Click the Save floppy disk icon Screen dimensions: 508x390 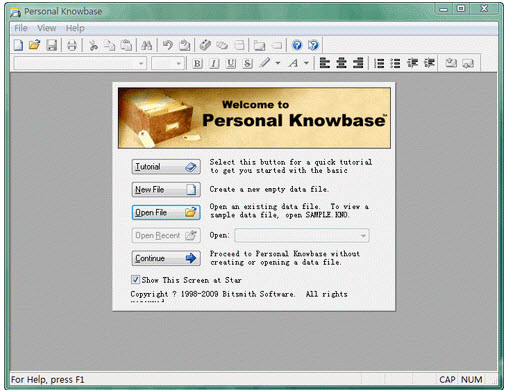coord(52,45)
